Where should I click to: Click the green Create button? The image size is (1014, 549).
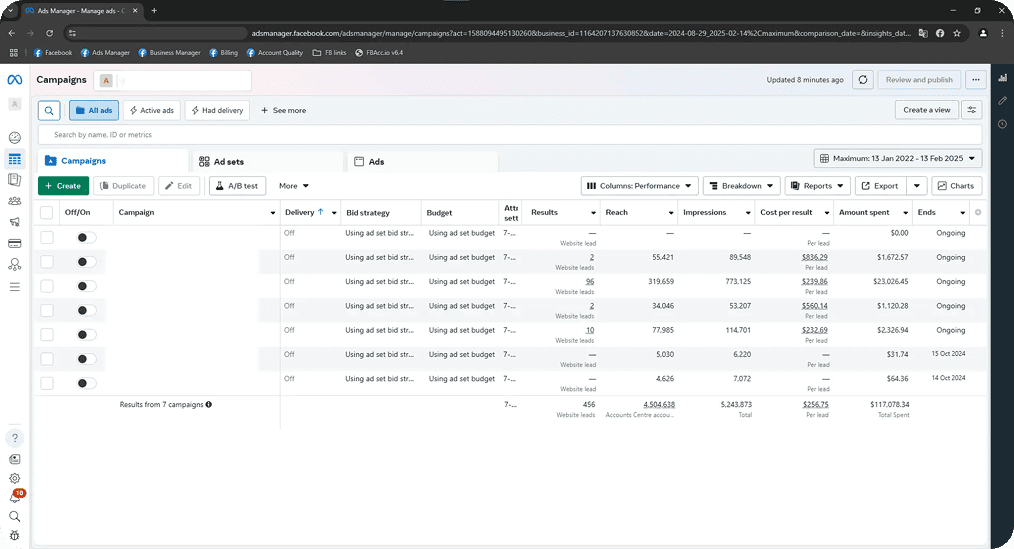63,186
